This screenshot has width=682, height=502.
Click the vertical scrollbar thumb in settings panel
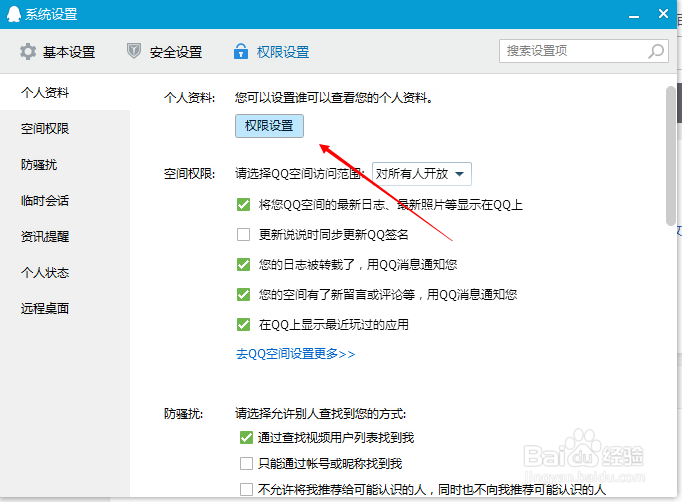(x=671, y=156)
